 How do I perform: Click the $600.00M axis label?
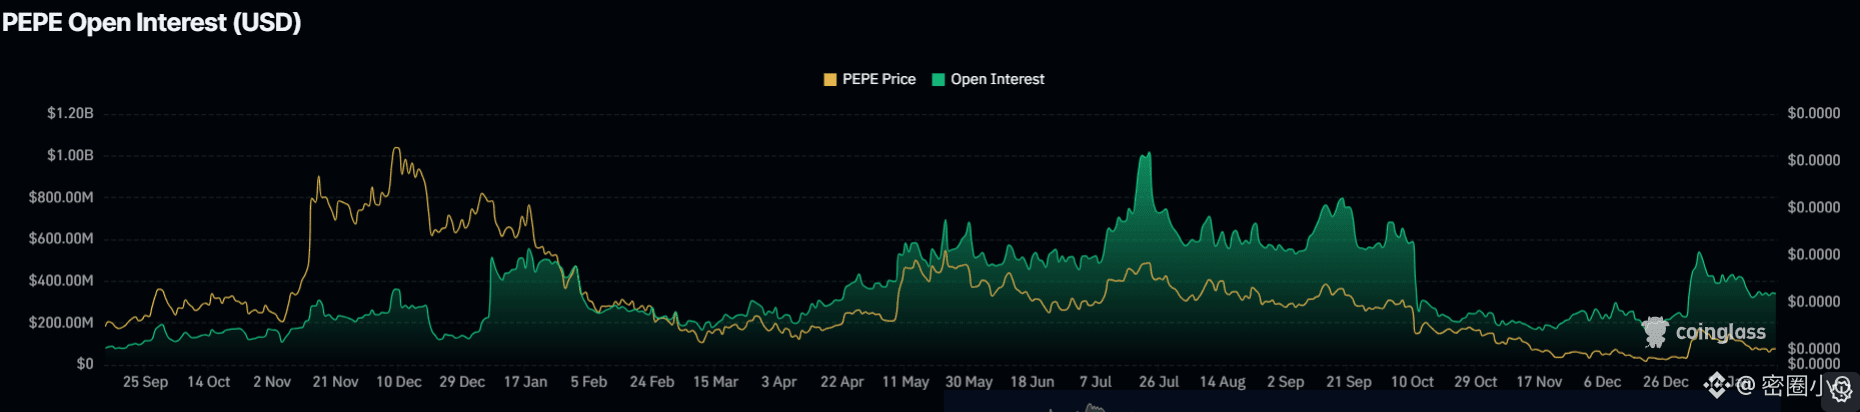[61, 238]
